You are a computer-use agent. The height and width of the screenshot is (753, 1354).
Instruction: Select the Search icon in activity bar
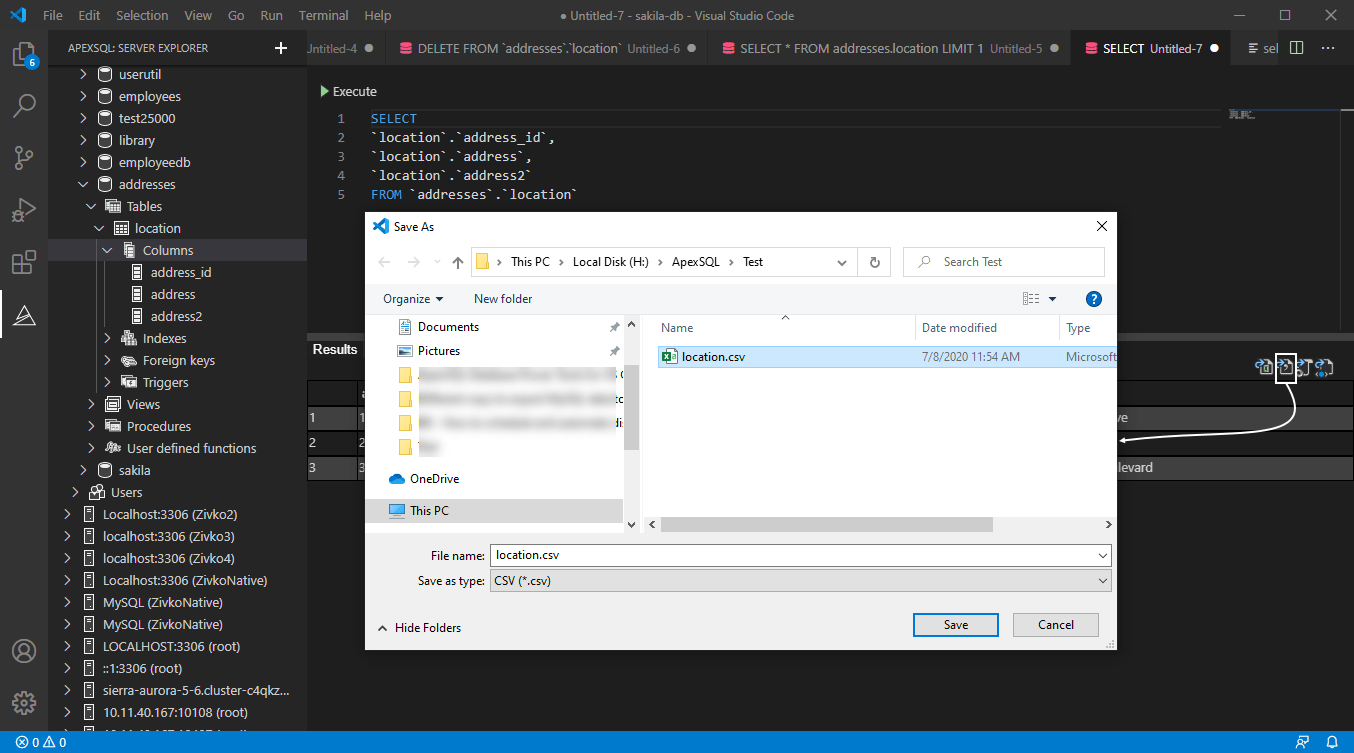(x=24, y=105)
